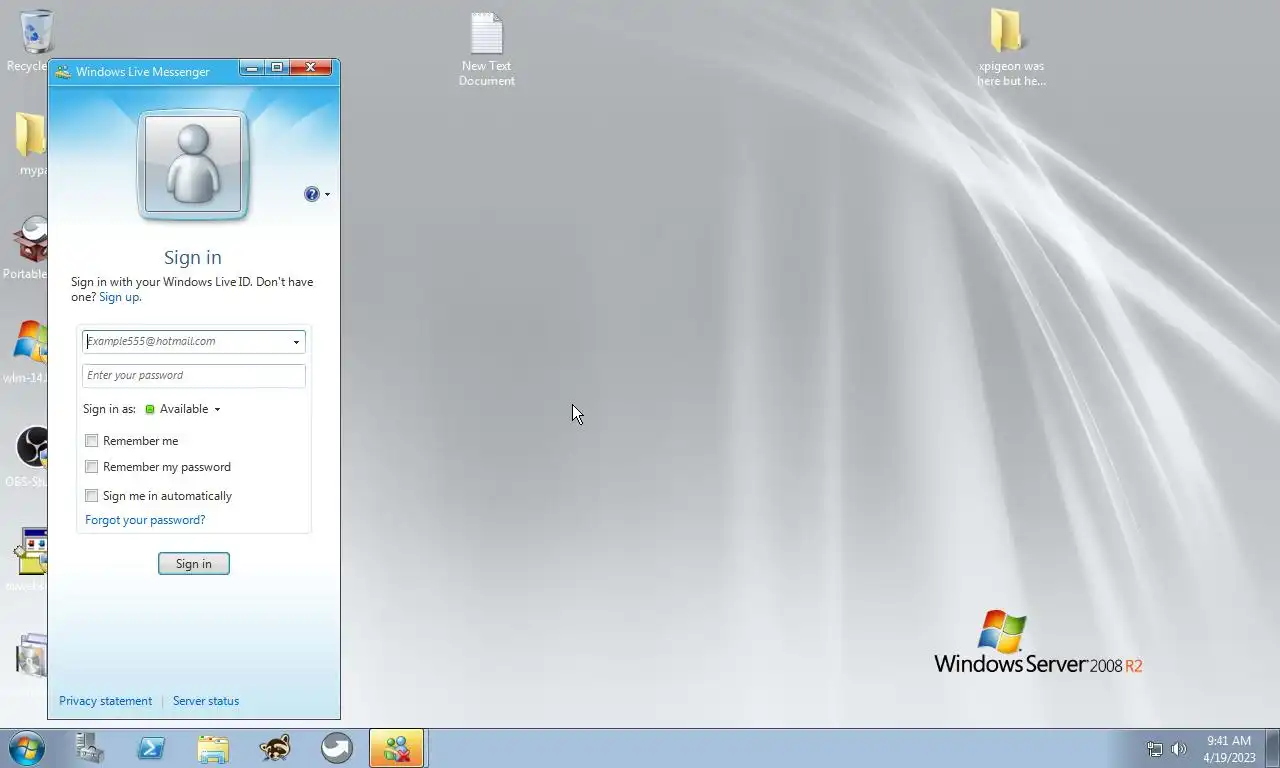Open the help question mark icon

point(312,194)
